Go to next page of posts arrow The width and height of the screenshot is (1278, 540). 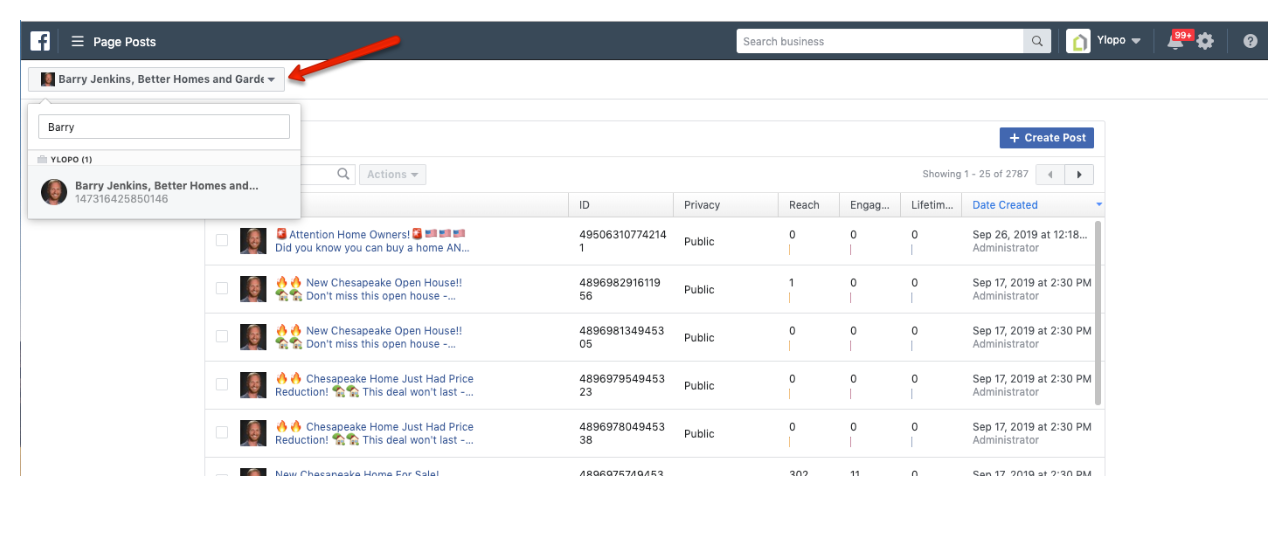click(1078, 174)
